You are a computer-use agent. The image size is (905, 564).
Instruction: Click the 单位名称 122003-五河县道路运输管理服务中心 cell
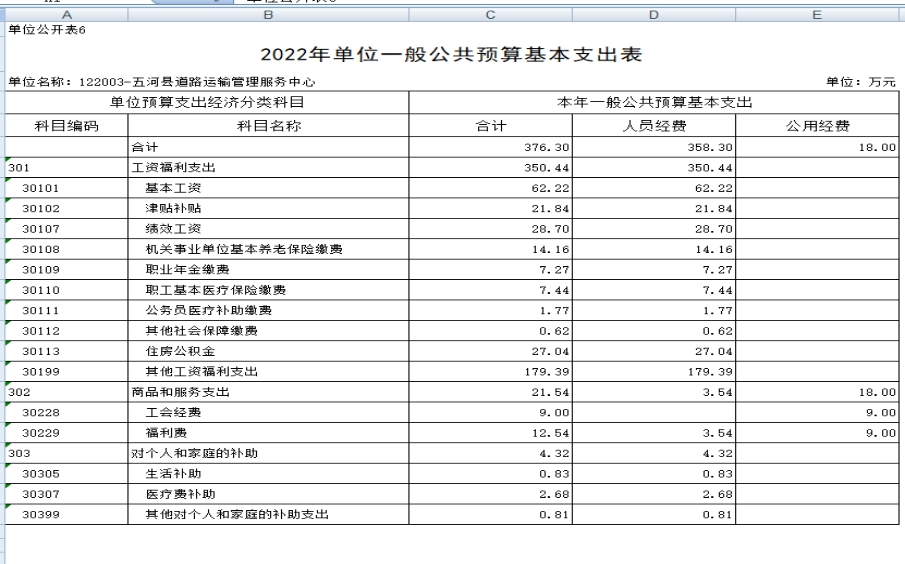tap(162, 82)
